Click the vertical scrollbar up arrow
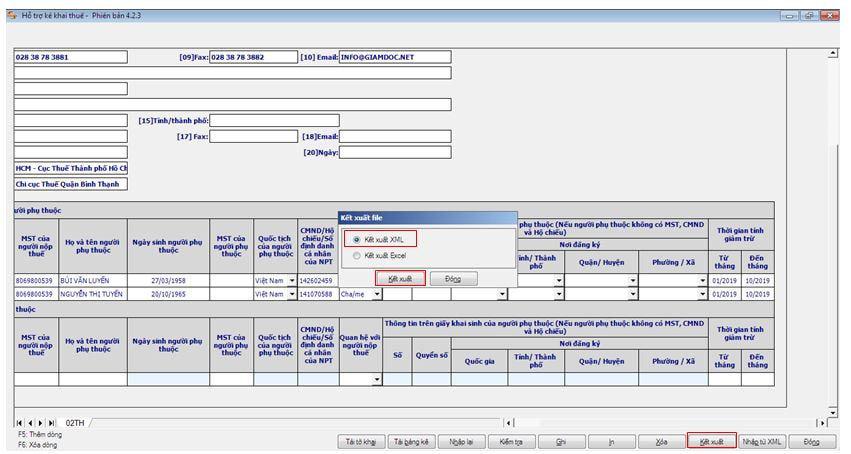851x454 pixels. 834,52
